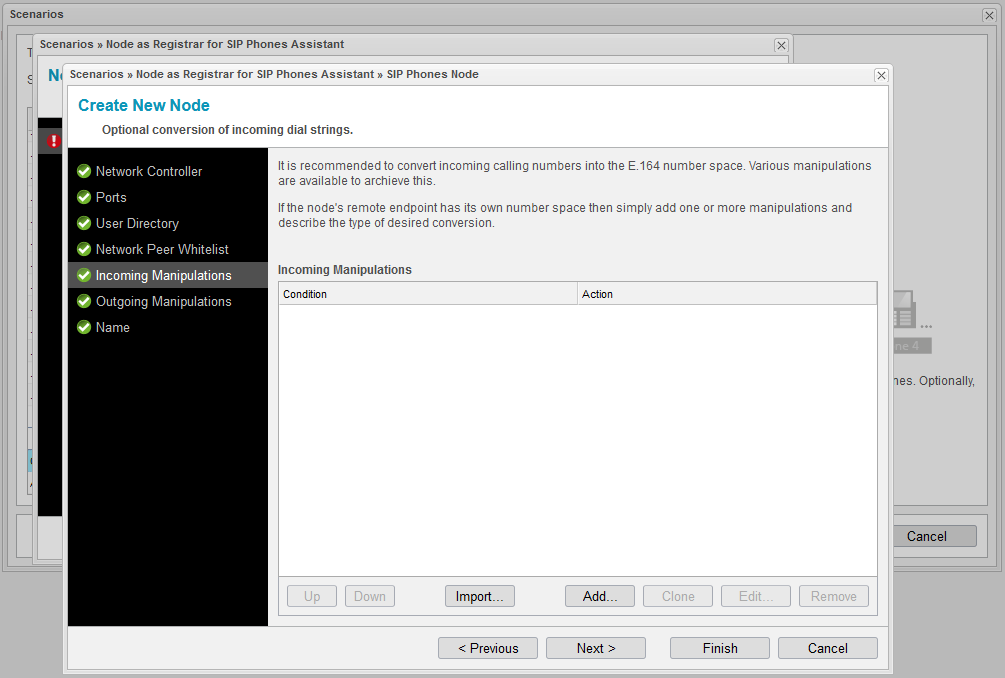Click the green check icon beside Network Controller

84,172
